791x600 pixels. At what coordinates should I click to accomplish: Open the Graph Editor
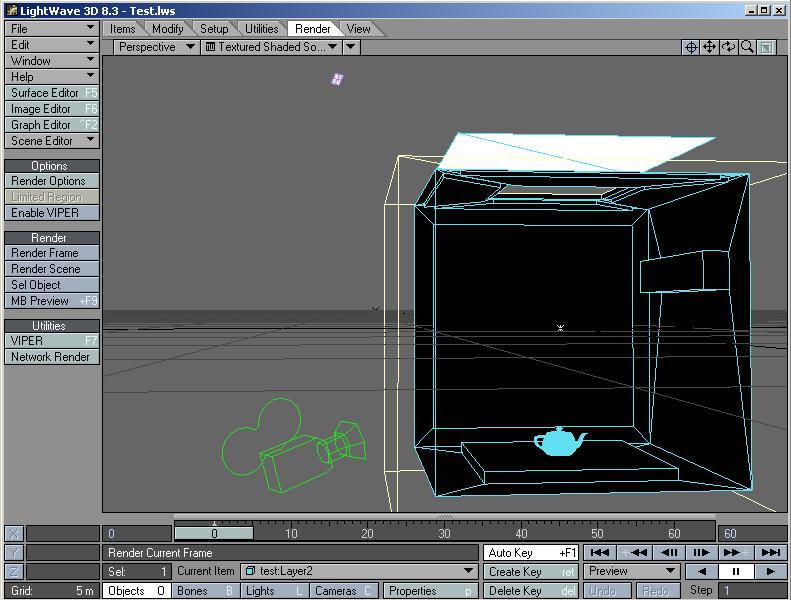(52, 125)
